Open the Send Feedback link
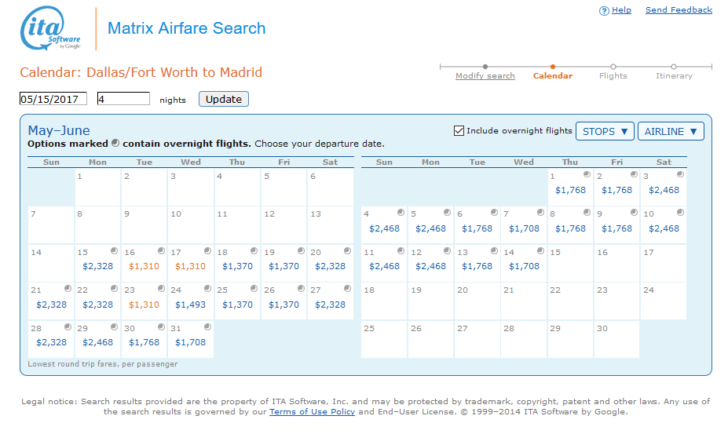The image size is (728, 445). coord(678,10)
